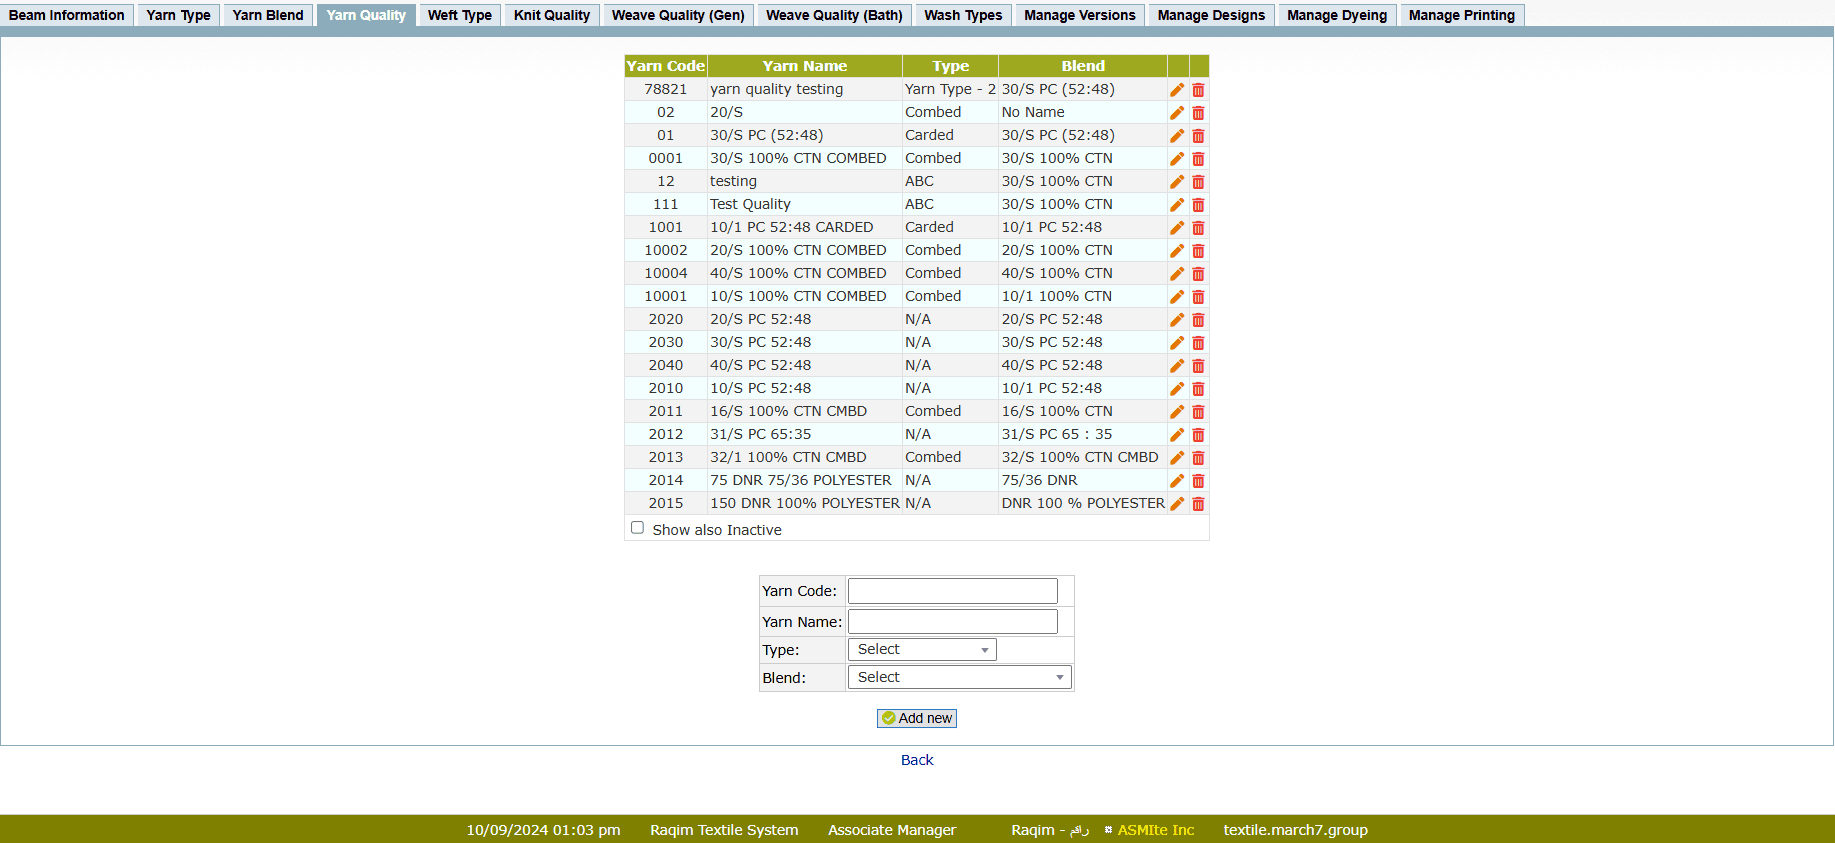Image resolution: width=1835 pixels, height=843 pixels.
Task: Edit the 40/S PC 52:48 row
Action: pos(1177,366)
